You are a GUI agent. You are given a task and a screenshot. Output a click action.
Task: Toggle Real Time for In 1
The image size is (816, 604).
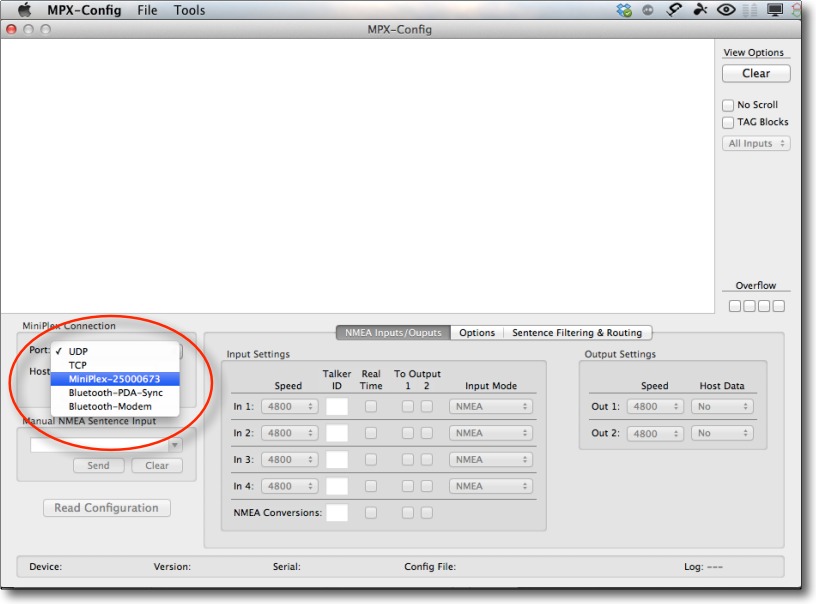pyautogui.click(x=371, y=406)
